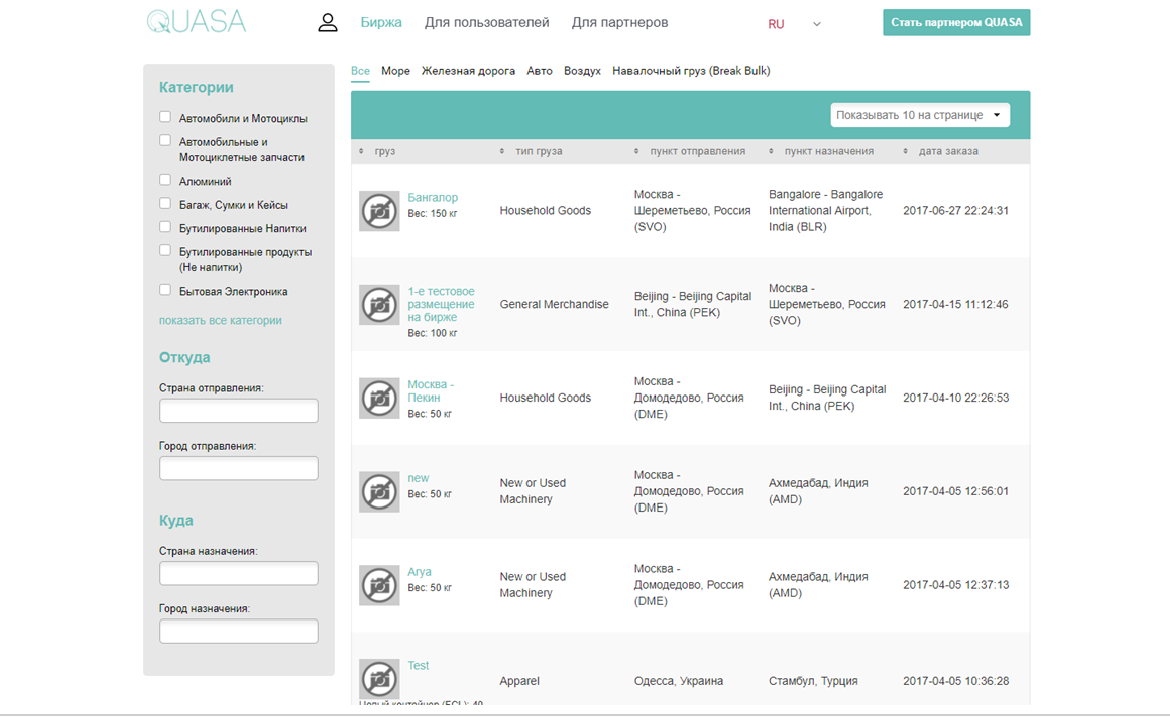Screen dimensions: 1170x717
Task: Sort by дата заказа column icon
Action: click(x=892, y=152)
